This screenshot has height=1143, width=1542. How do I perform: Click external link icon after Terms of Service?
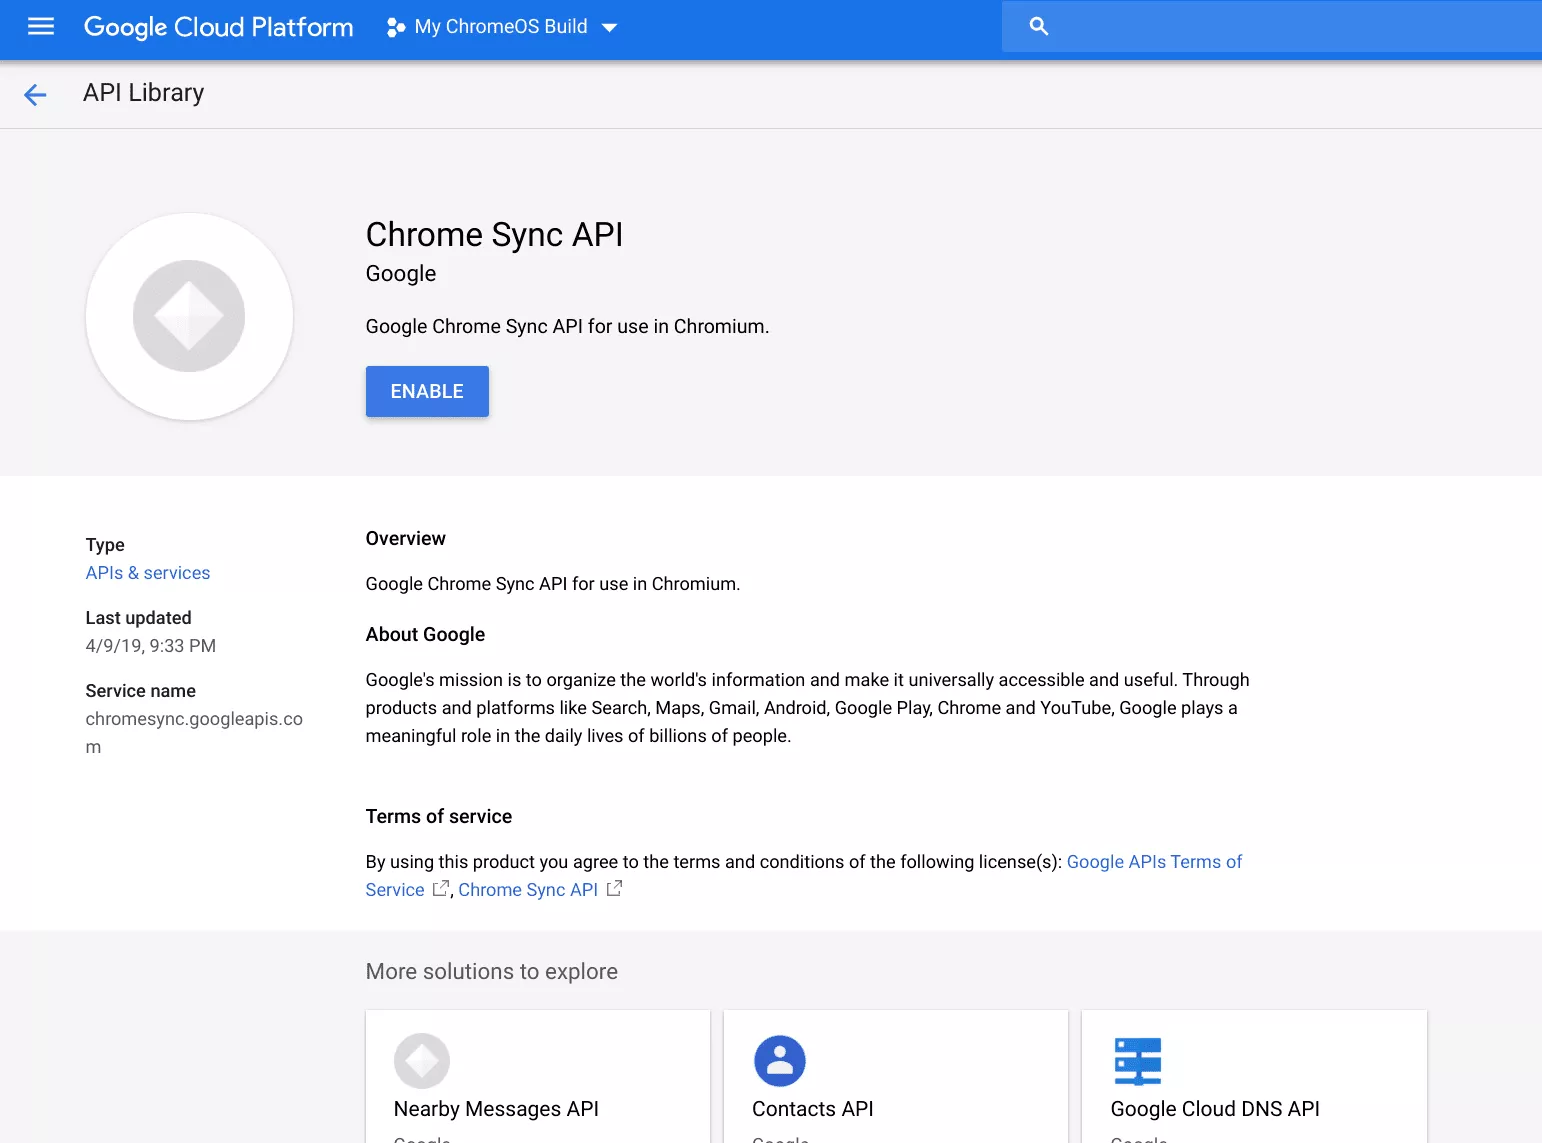click(440, 888)
